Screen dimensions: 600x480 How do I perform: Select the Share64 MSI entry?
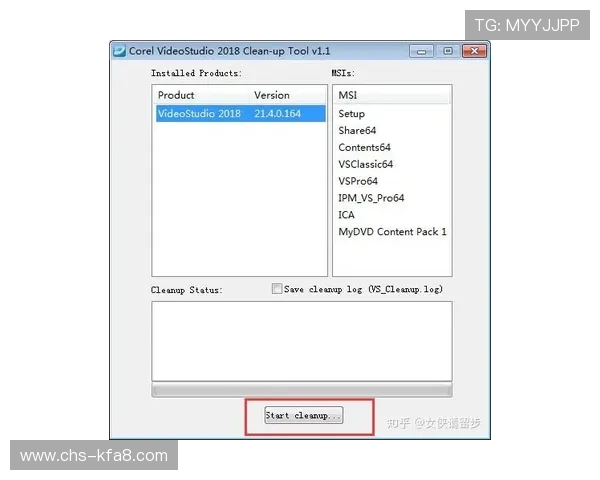357,131
